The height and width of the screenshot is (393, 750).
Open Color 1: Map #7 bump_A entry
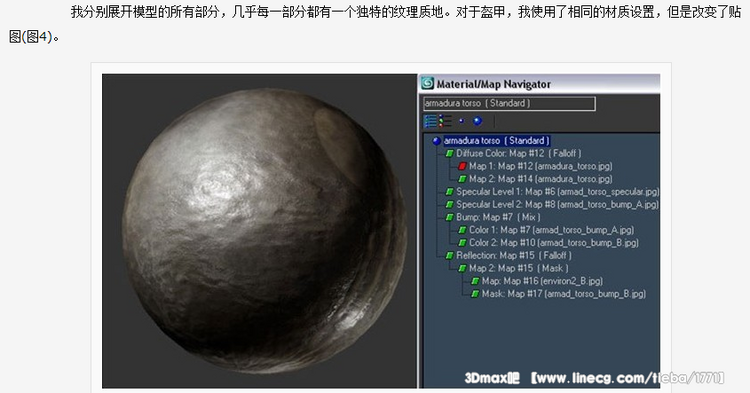click(x=551, y=230)
